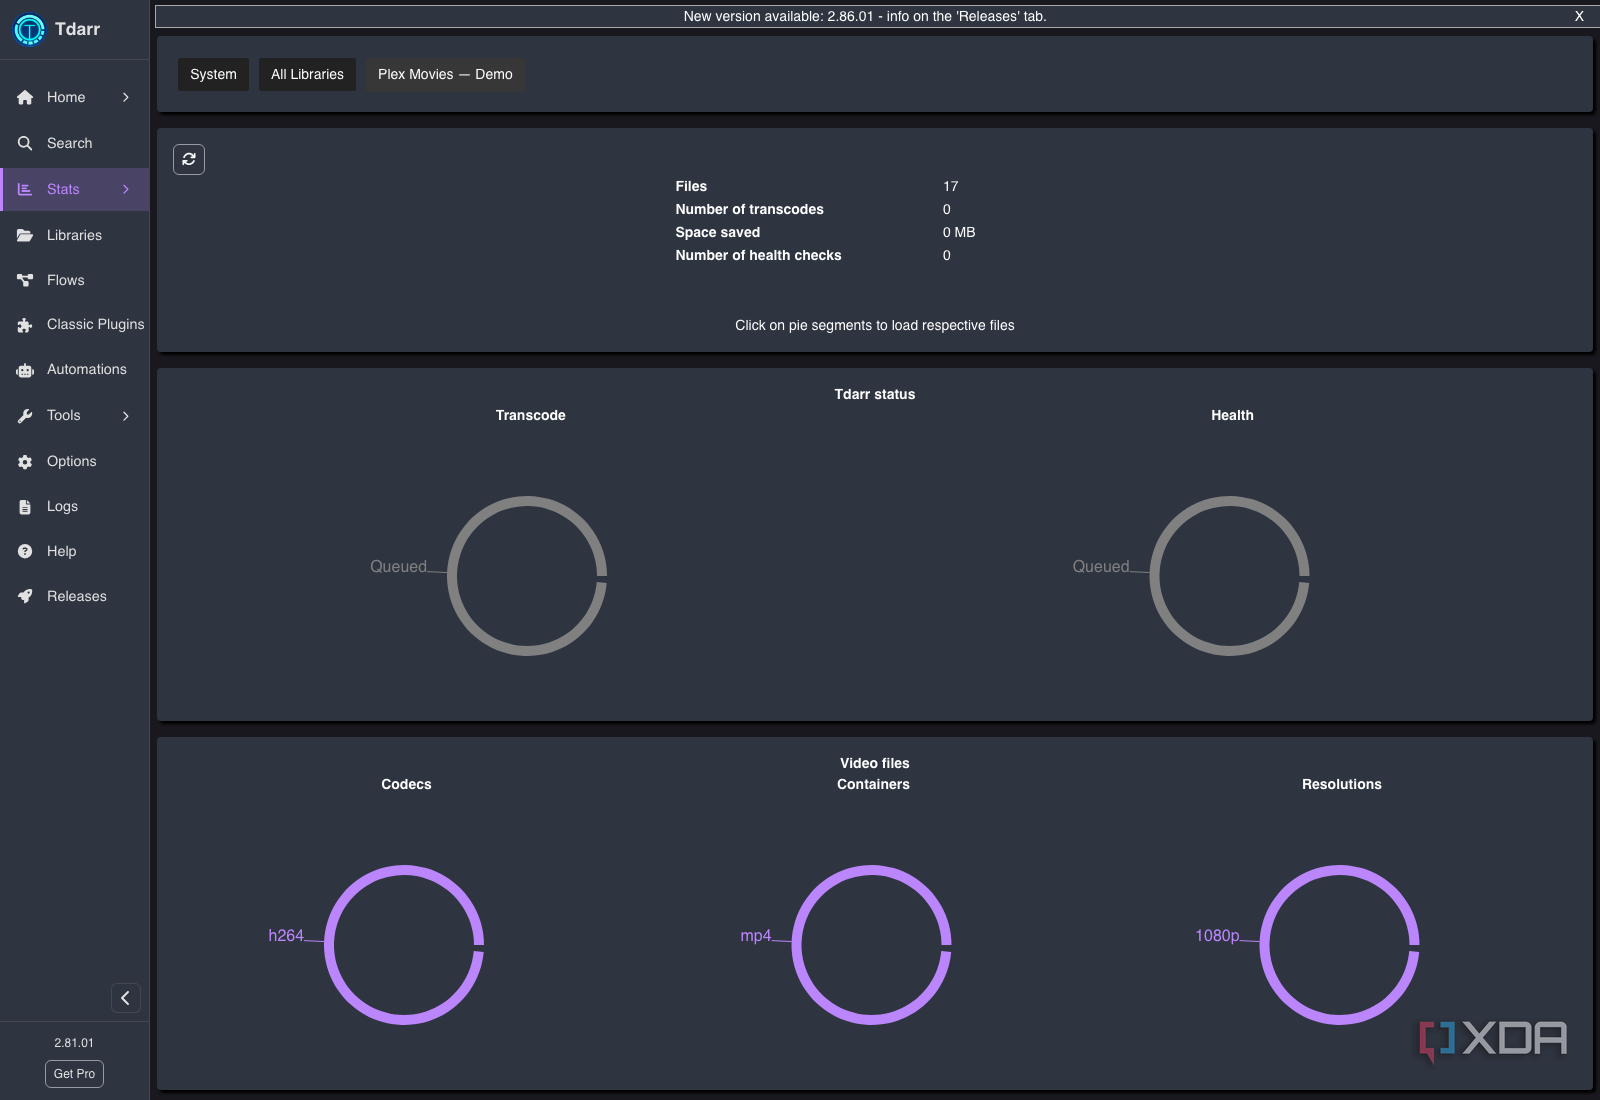Click the Get Pro button
The width and height of the screenshot is (1600, 1100).
coord(74,1074)
